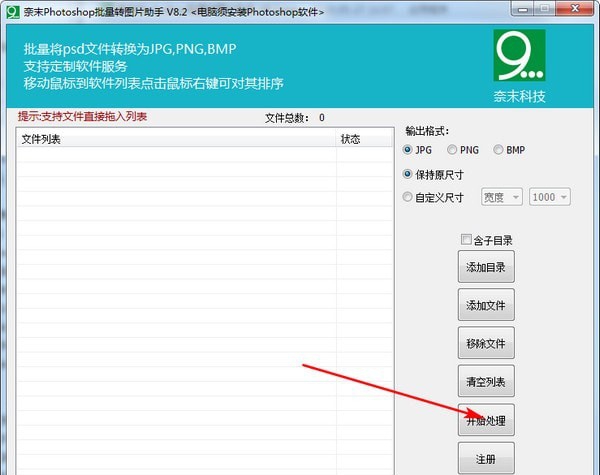The height and width of the screenshot is (475, 600).
Task: Click the green 奈末科技 logo
Action: 519,55
